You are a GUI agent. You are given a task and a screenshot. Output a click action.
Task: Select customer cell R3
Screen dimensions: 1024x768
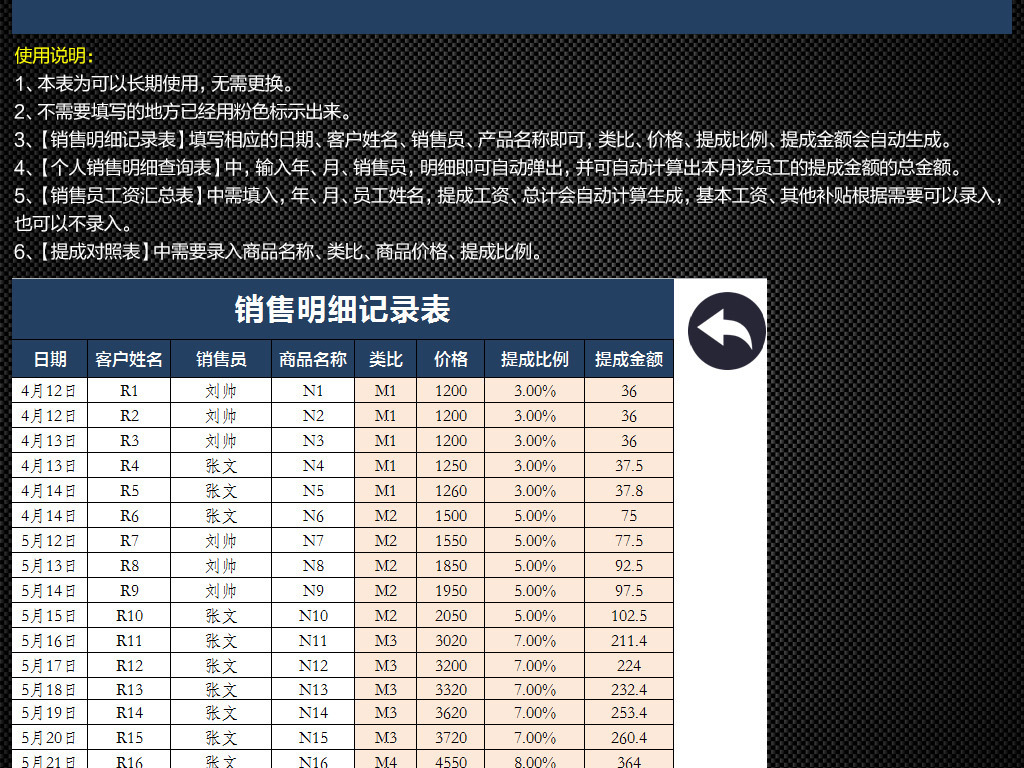129,440
